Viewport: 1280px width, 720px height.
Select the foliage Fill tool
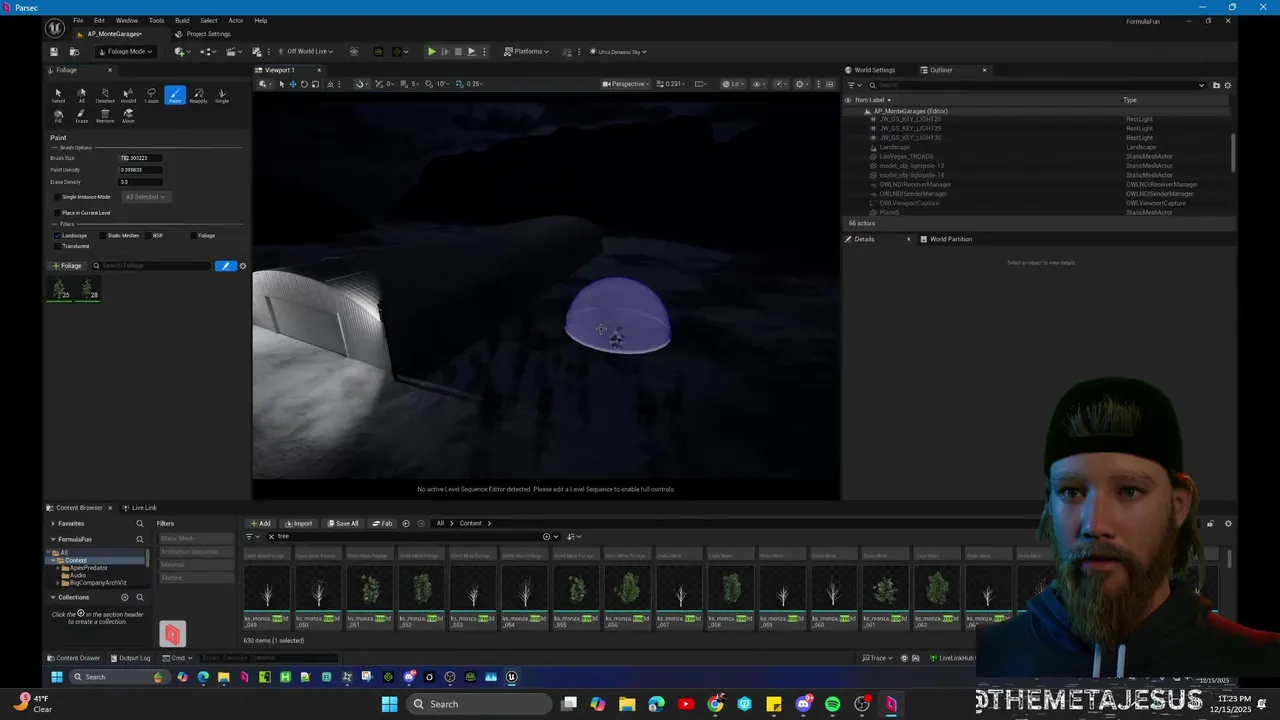pos(58,115)
